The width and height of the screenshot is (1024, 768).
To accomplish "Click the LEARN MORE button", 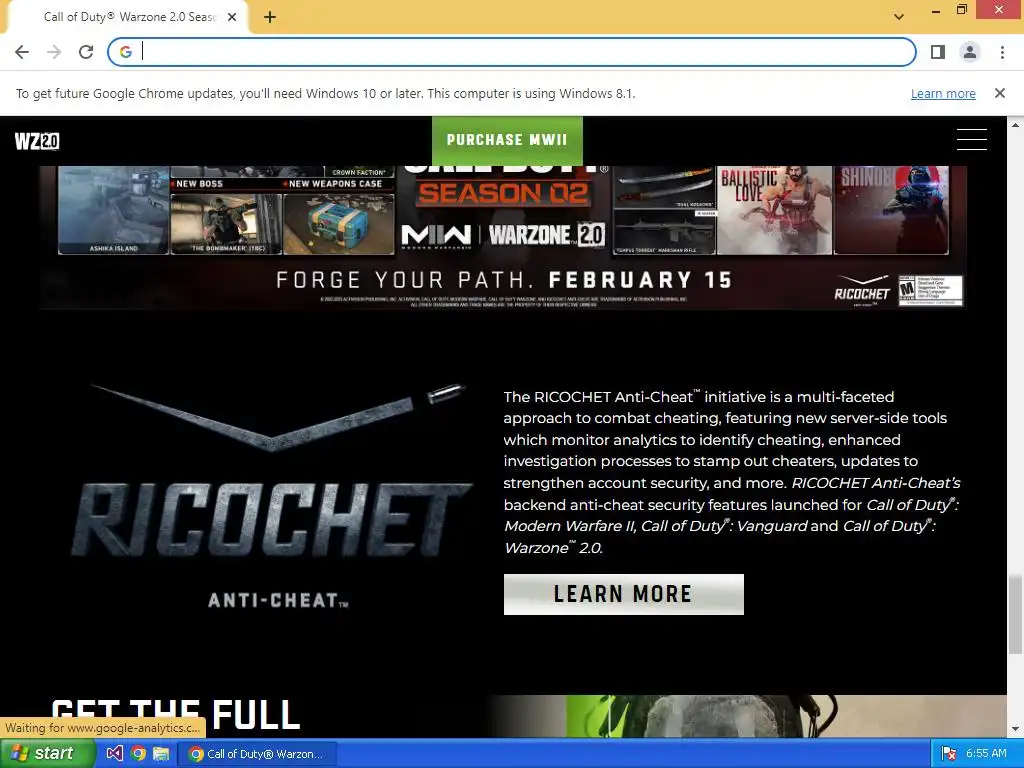I will coord(624,594).
